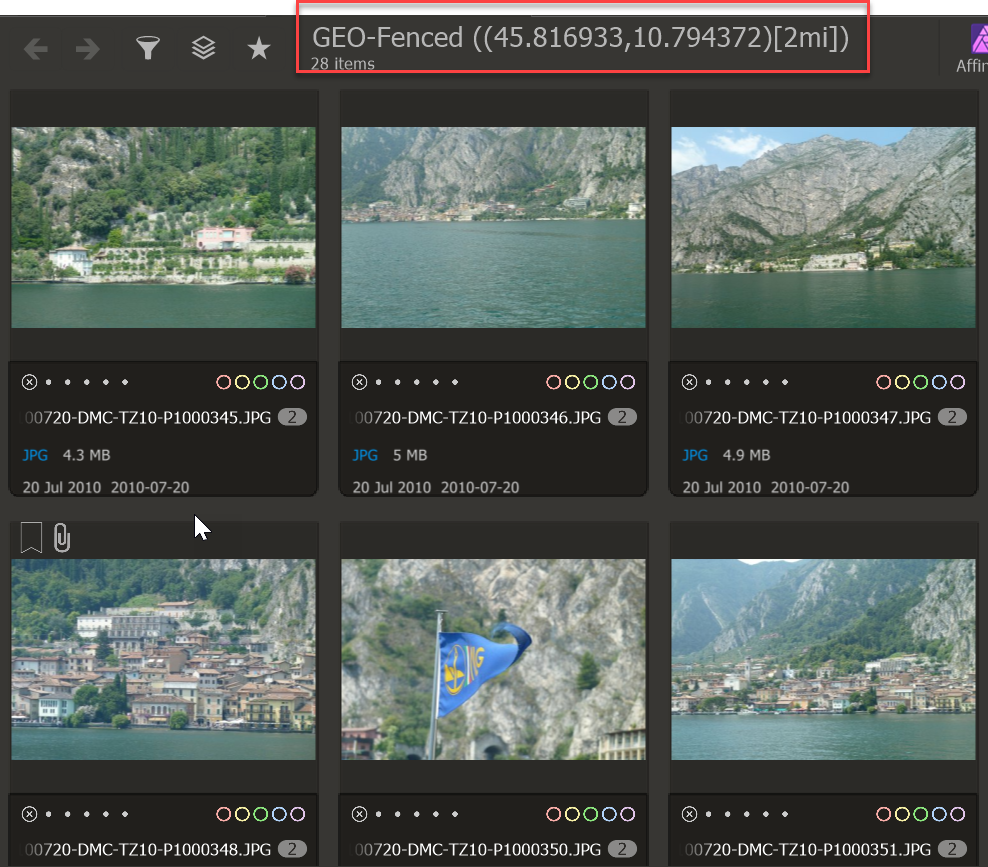
Task: Set third rating dot on P1000346.JPG
Action: click(x=417, y=382)
